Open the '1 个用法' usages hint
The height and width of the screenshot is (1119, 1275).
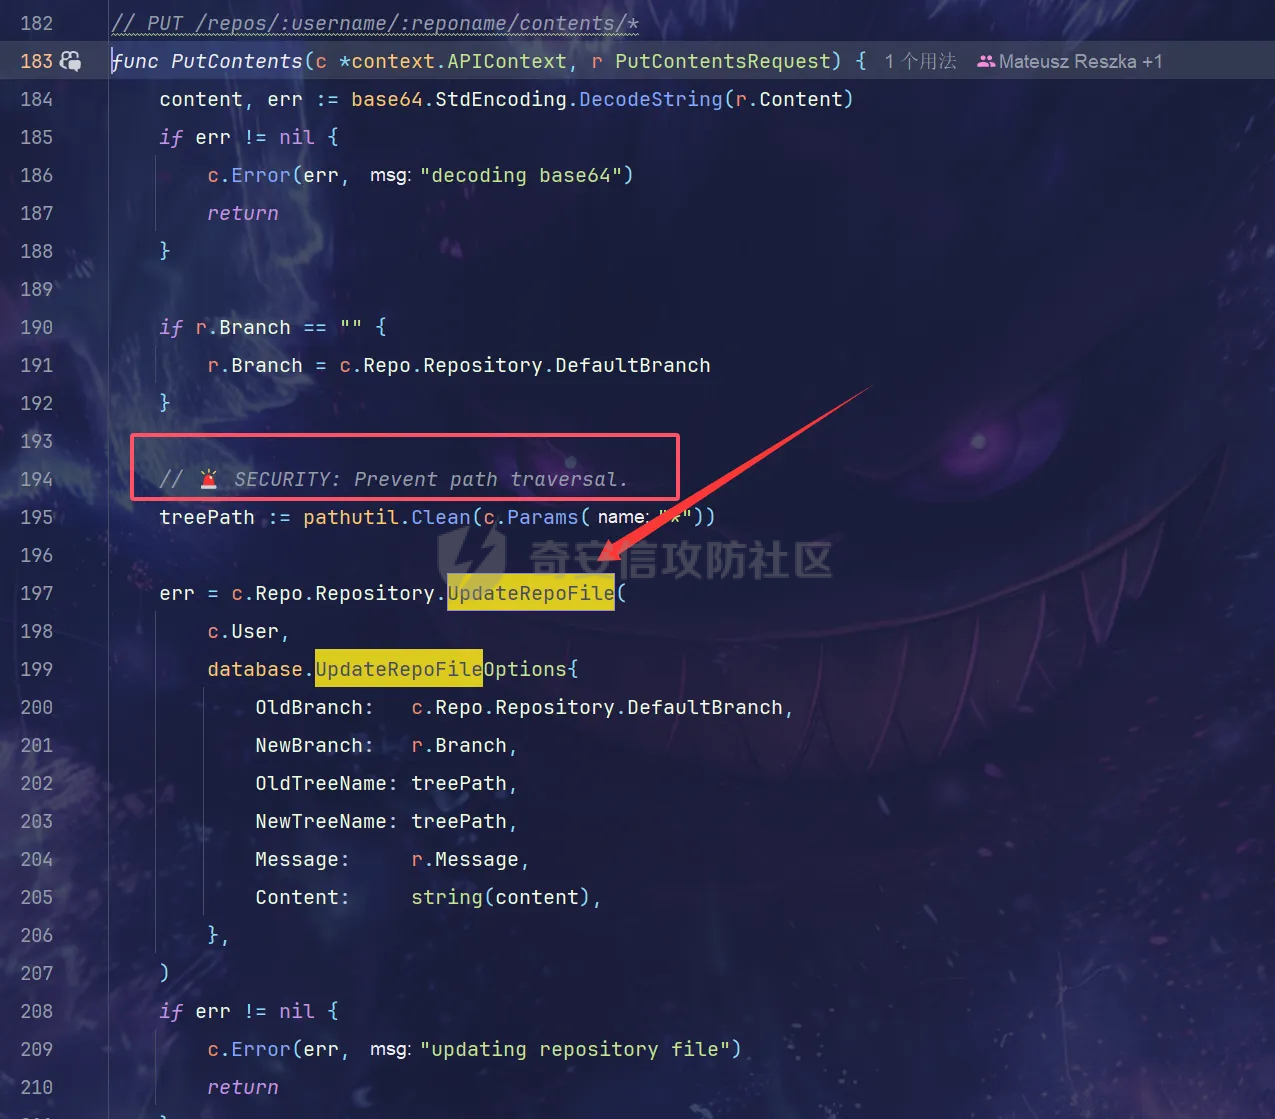point(920,62)
